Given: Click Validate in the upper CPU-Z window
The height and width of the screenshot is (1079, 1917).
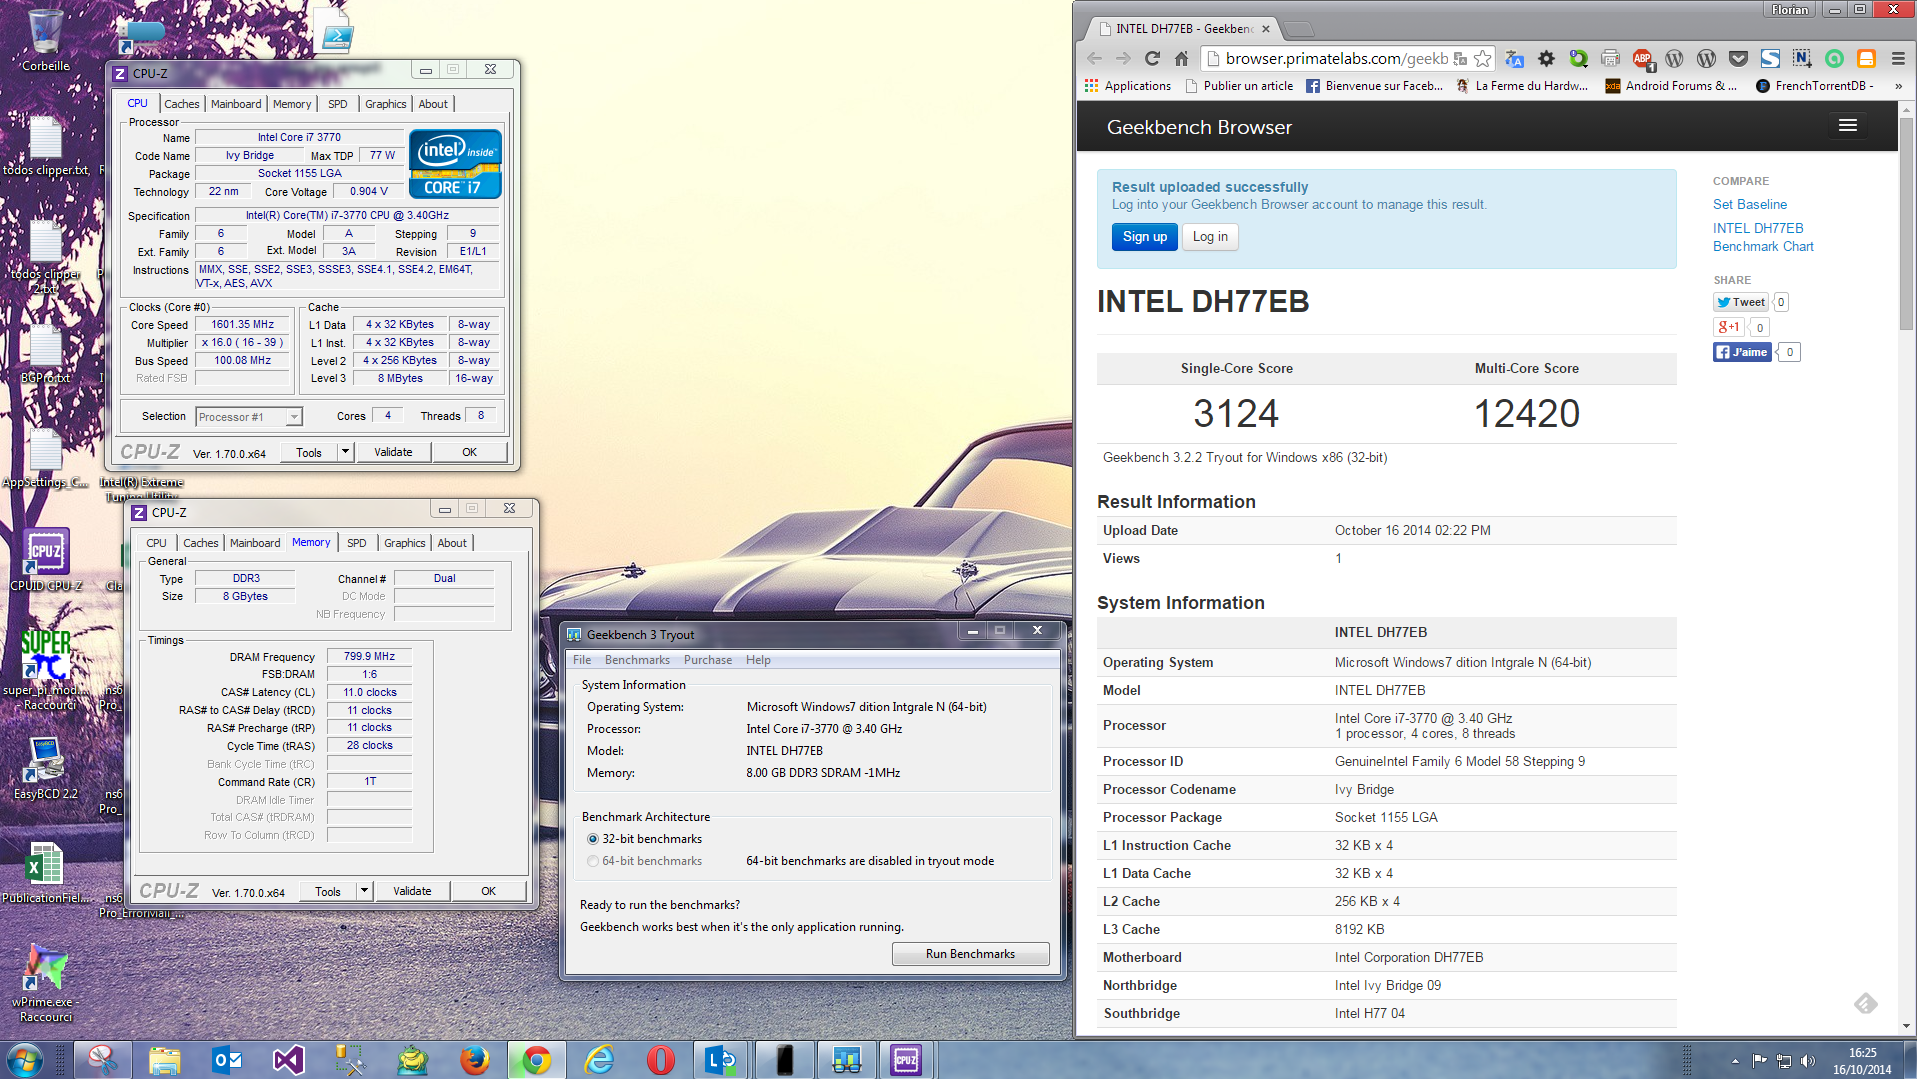Looking at the screenshot, I should [393, 452].
